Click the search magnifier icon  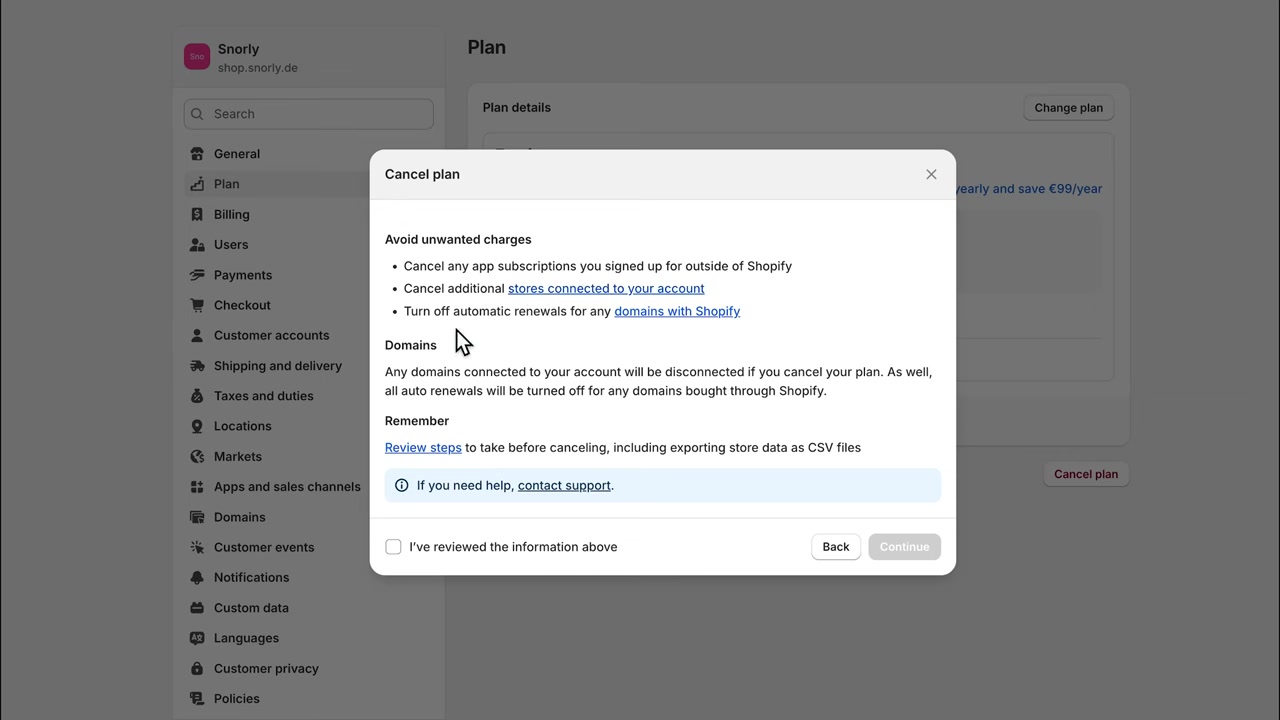[197, 114]
